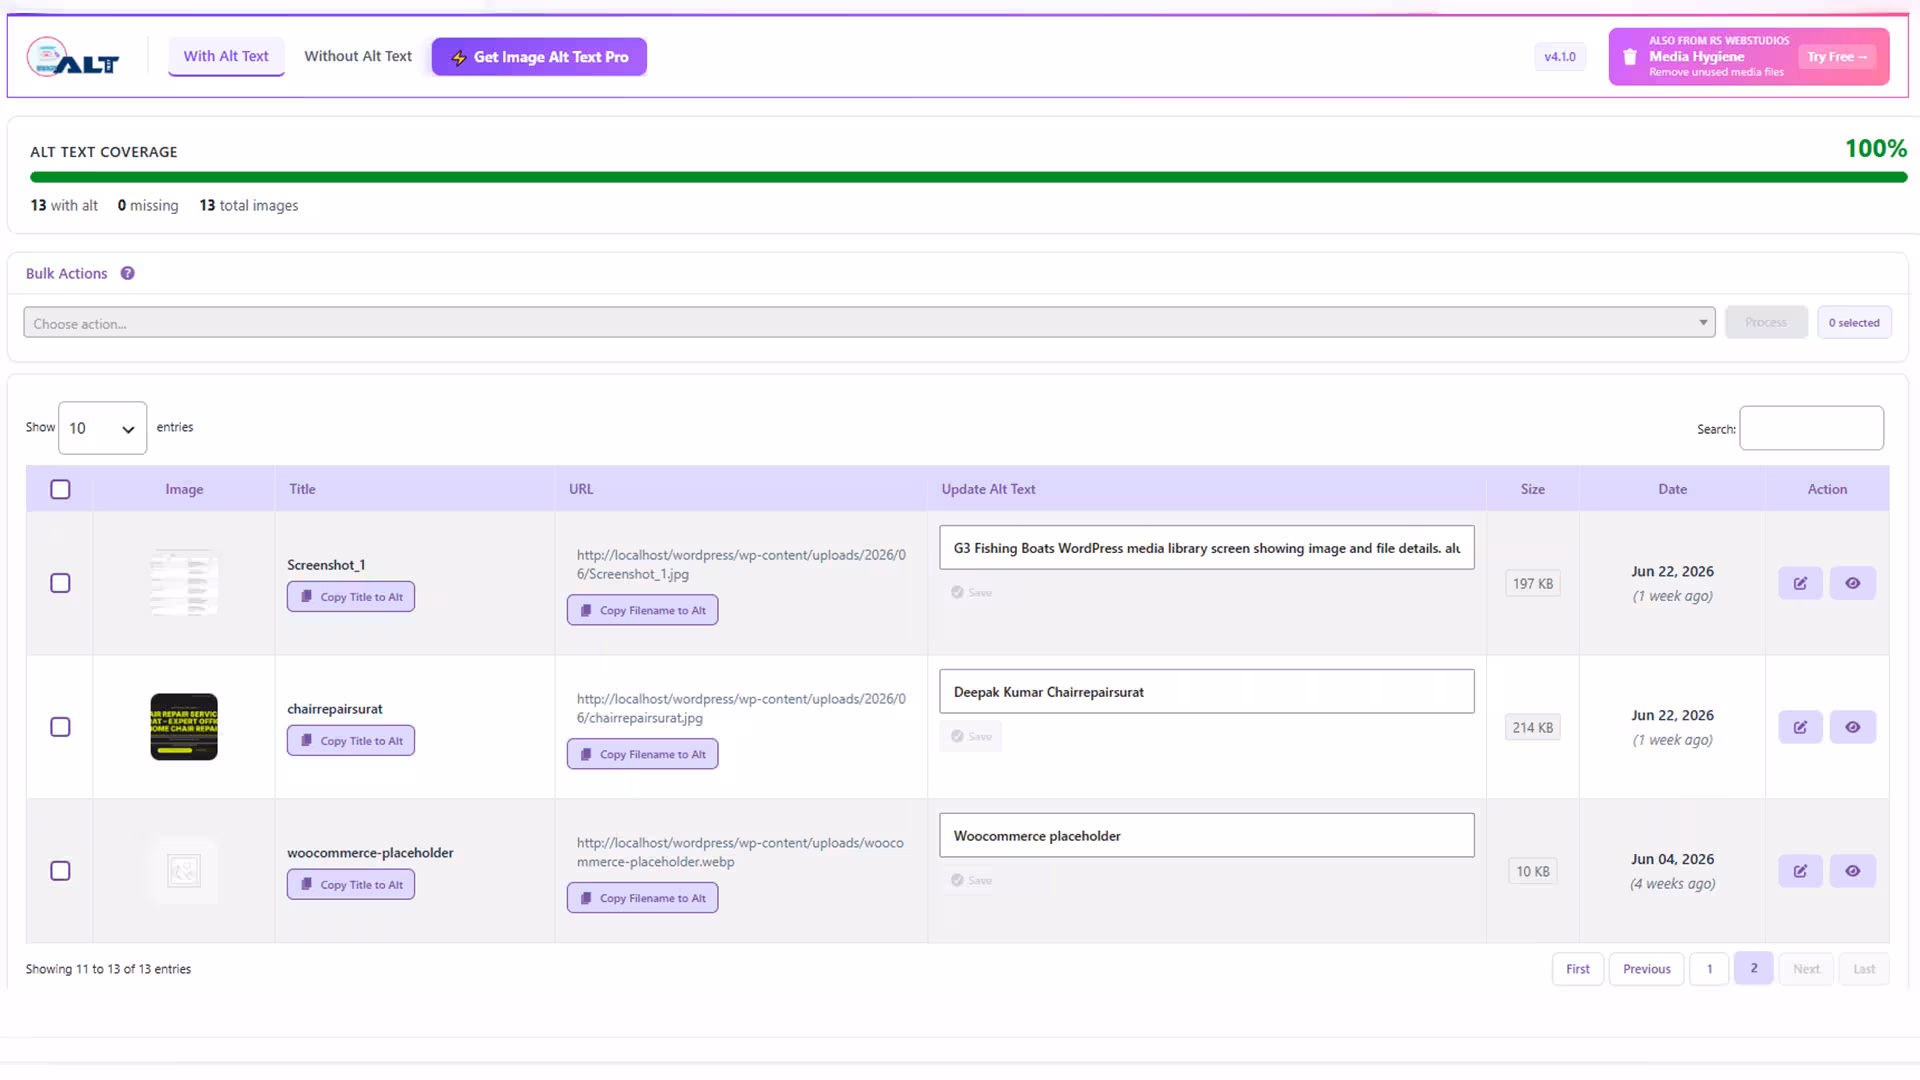Image resolution: width=1920 pixels, height=1080 pixels.
Task: Click the 214 KB size badge
Action: click(1532, 727)
